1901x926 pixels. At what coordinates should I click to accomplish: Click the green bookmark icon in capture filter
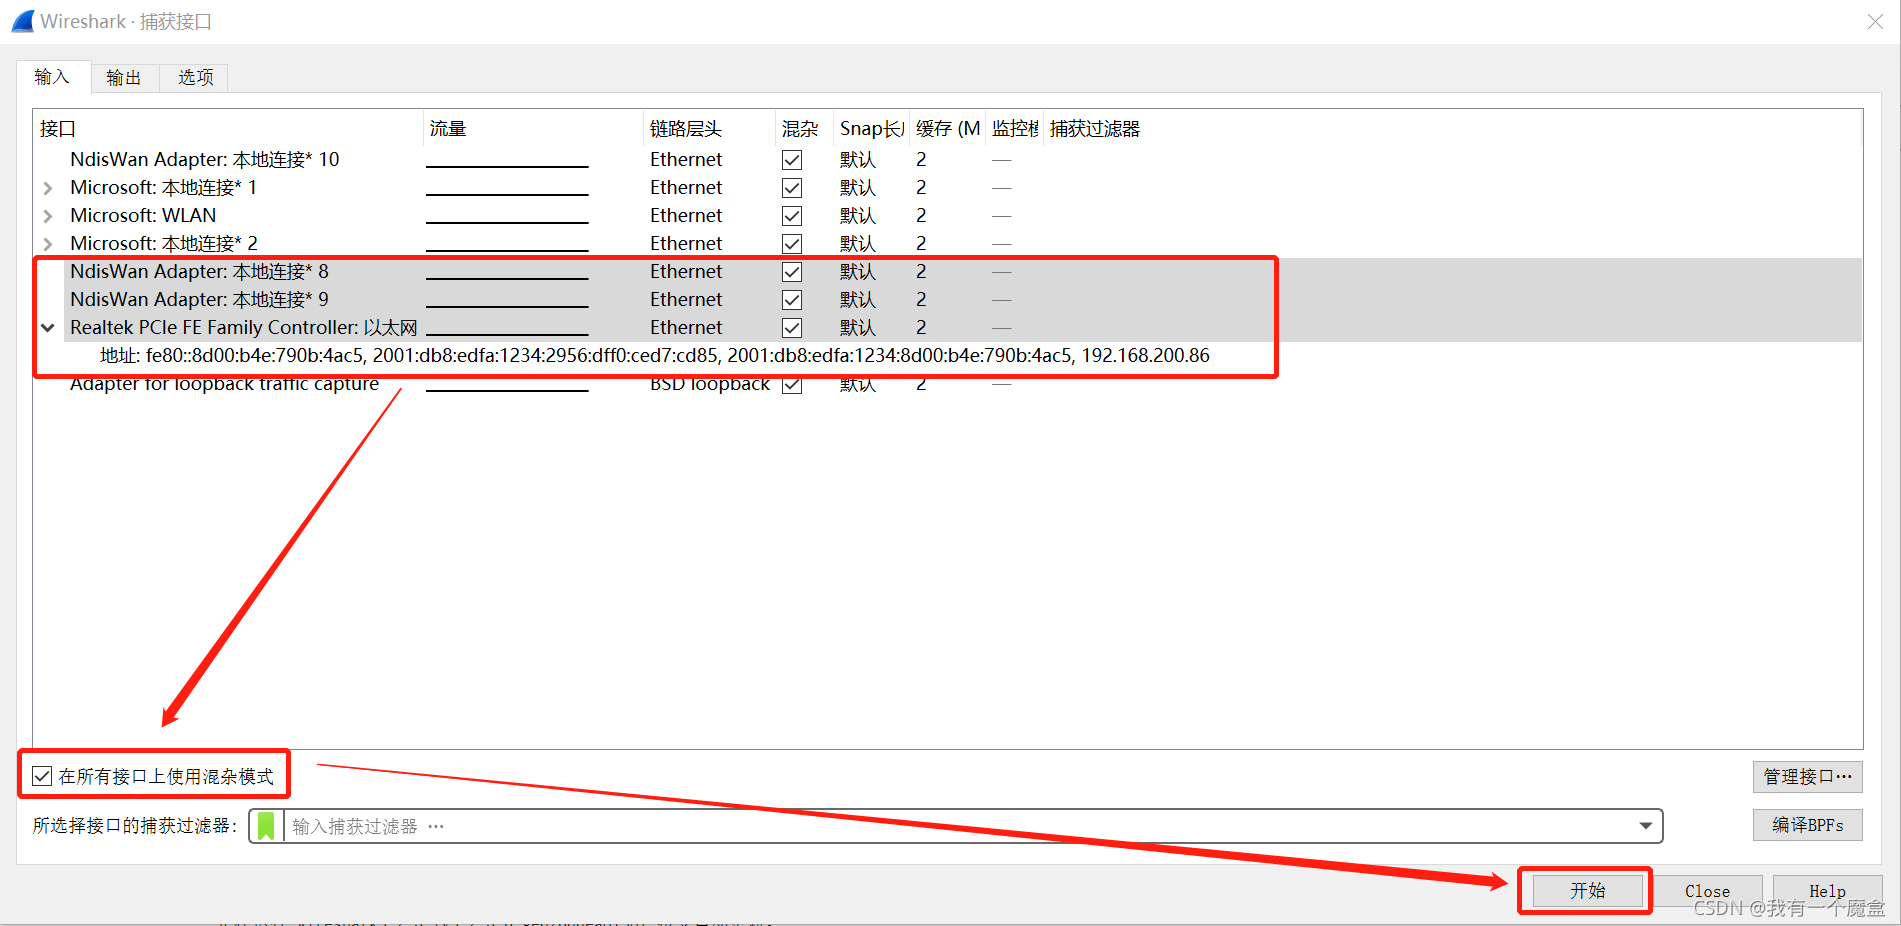click(266, 826)
